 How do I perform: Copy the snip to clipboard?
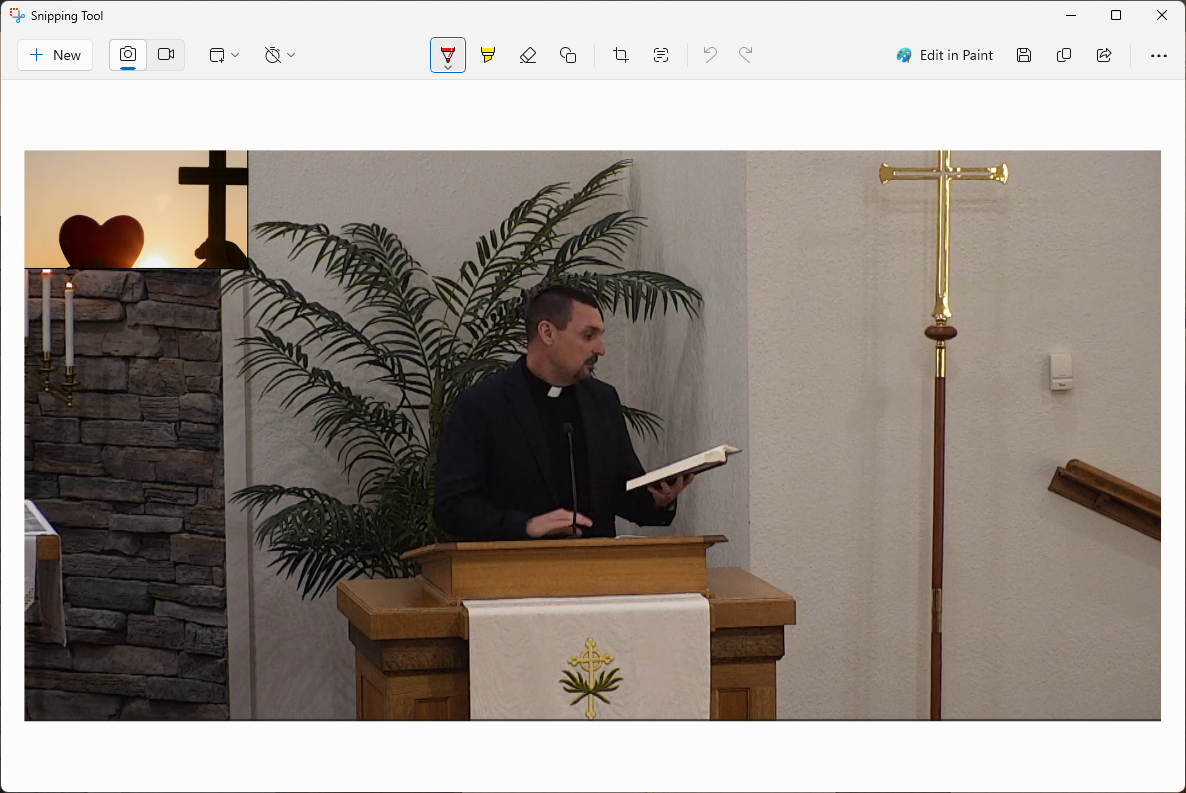pyautogui.click(x=1064, y=55)
